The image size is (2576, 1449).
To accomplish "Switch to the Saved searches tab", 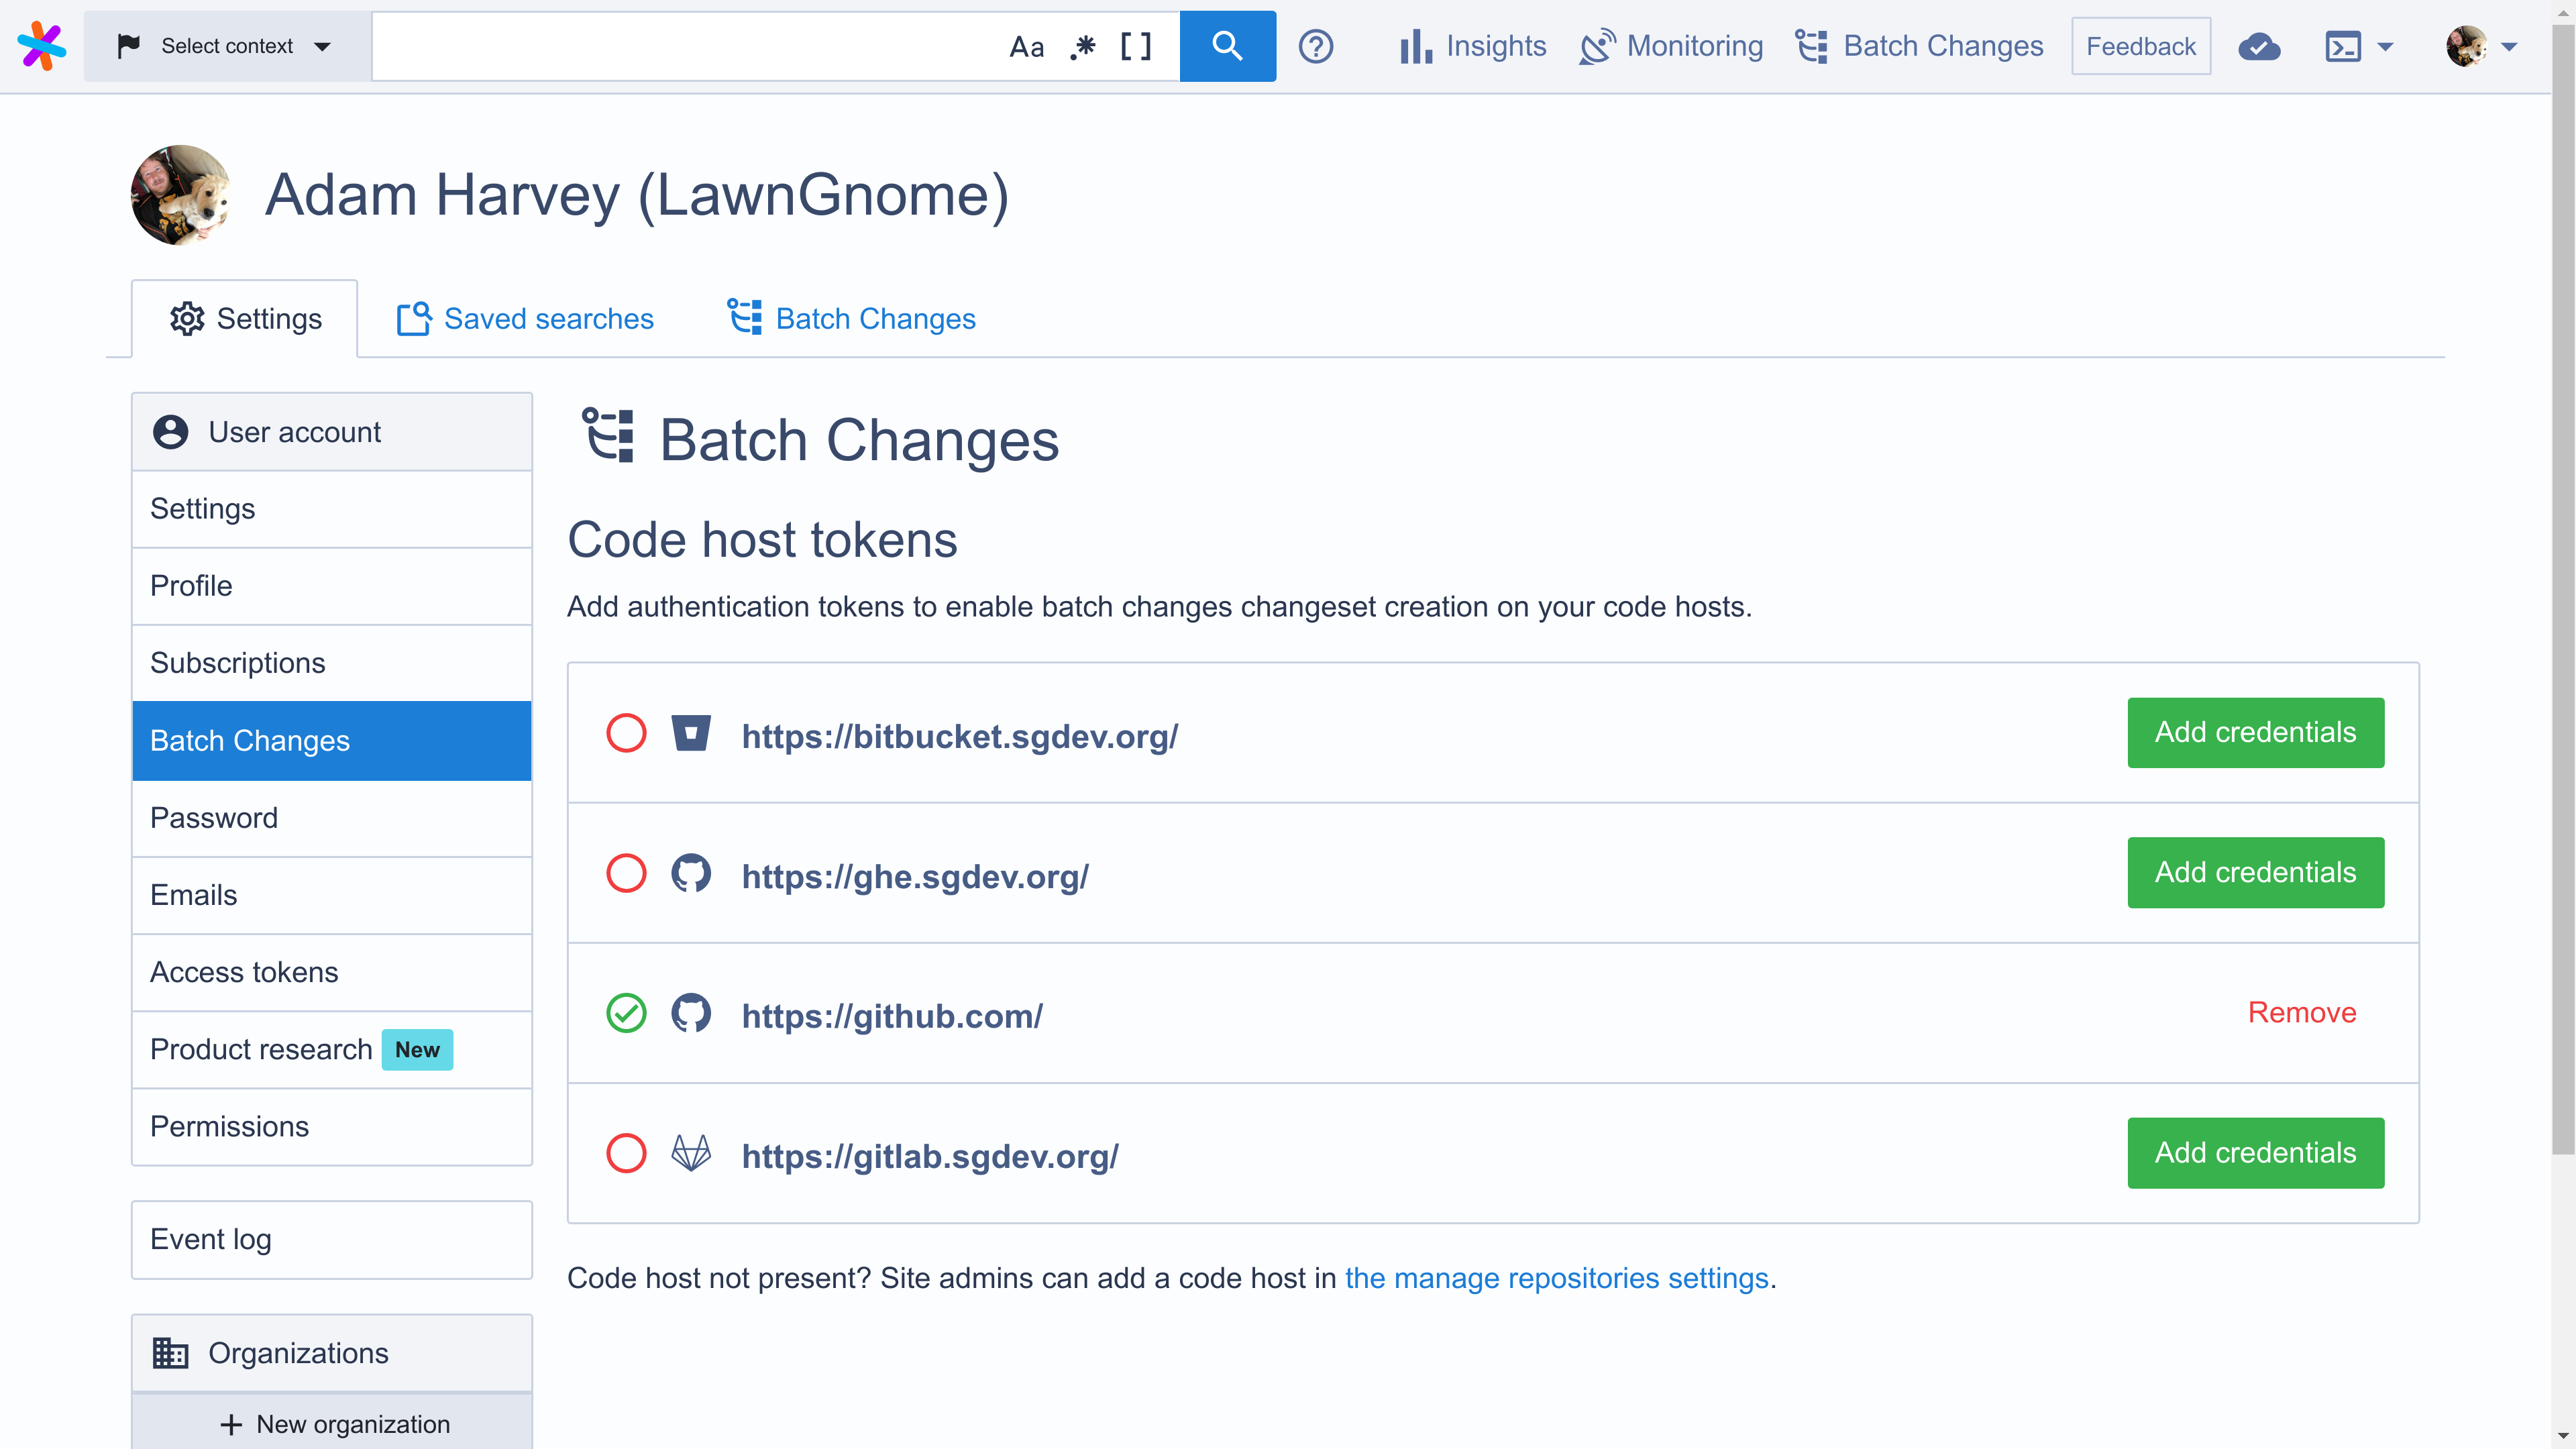I will click(525, 319).
